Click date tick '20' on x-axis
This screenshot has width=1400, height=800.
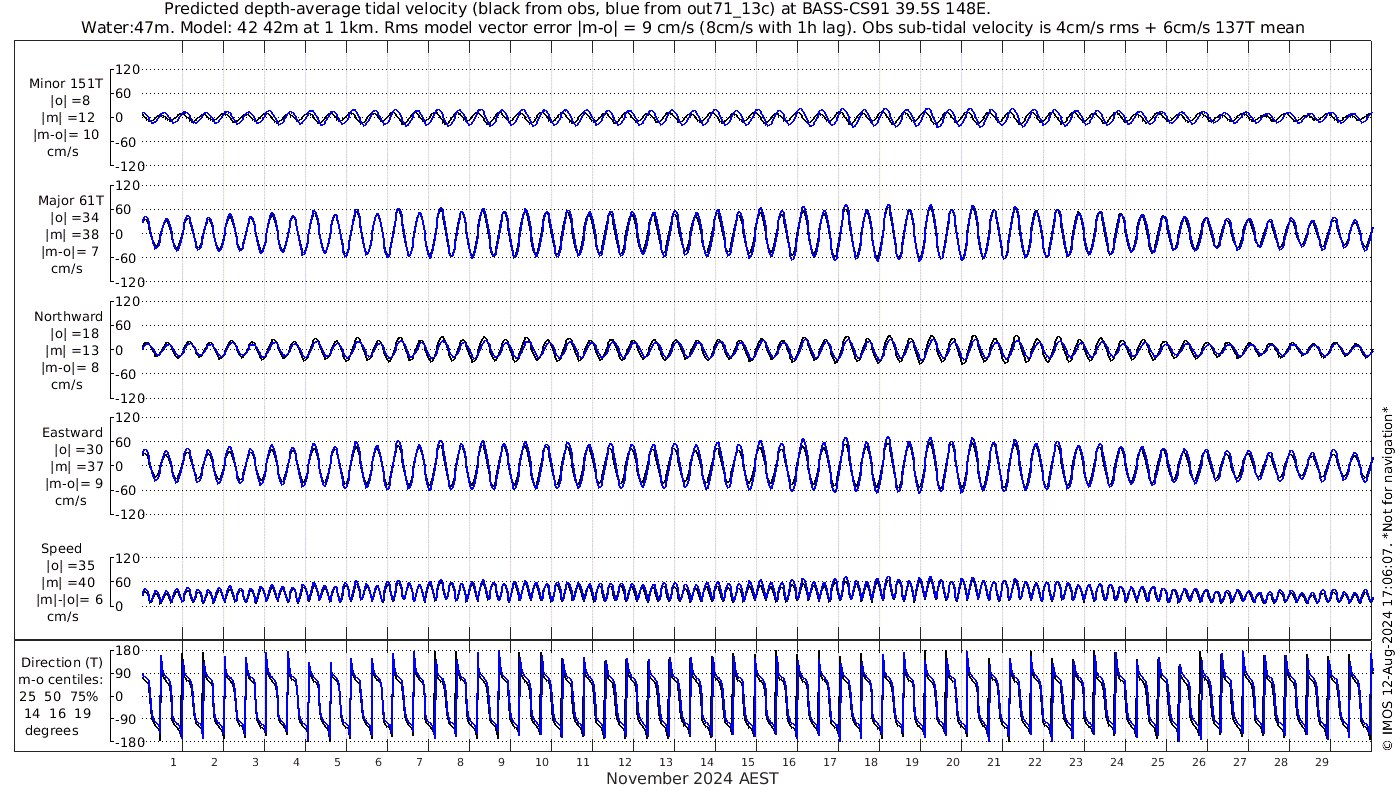(x=952, y=762)
